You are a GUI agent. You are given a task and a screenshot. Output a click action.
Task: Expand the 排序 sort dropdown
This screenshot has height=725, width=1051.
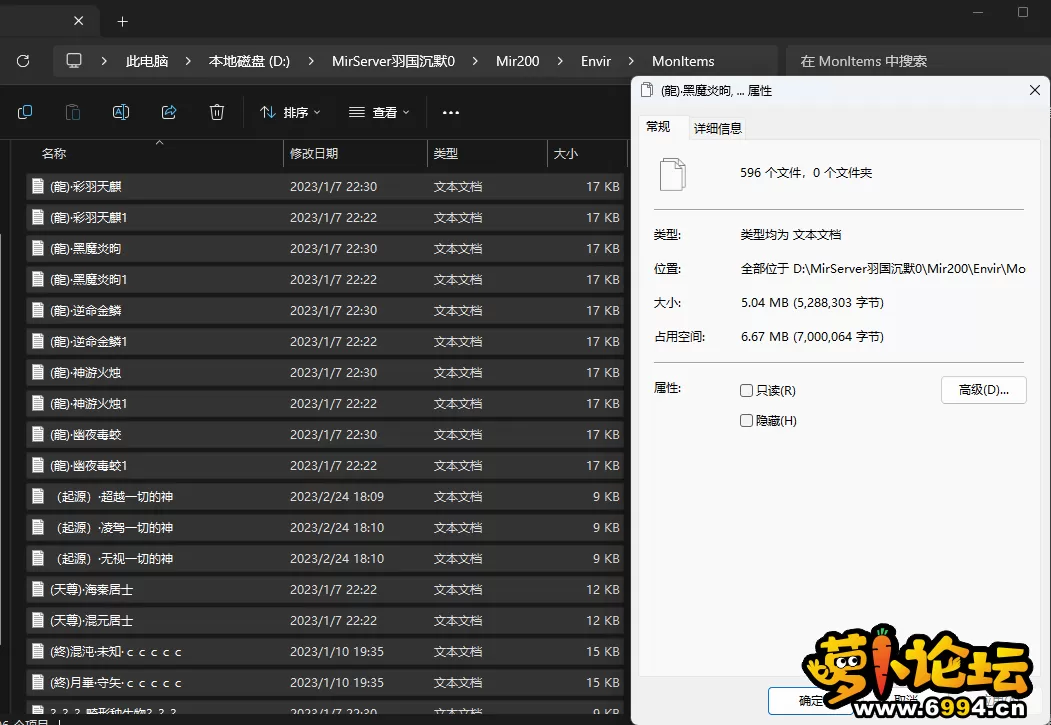(290, 113)
